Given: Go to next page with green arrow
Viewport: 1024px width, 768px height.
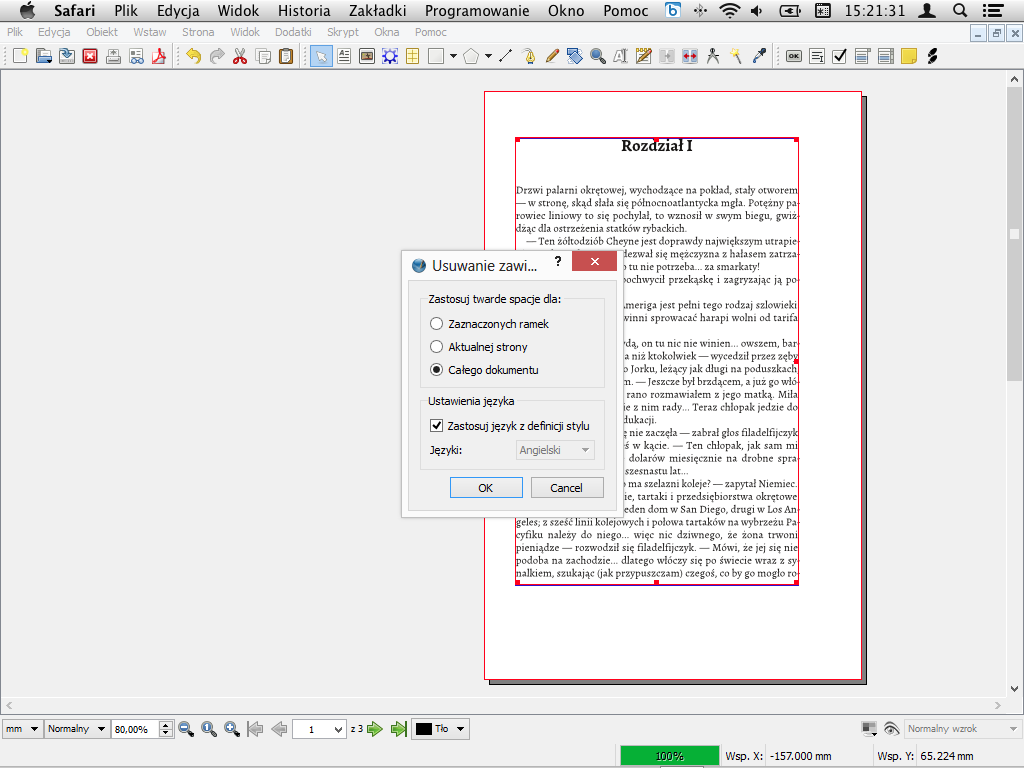Looking at the screenshot, I should (376, 729).
